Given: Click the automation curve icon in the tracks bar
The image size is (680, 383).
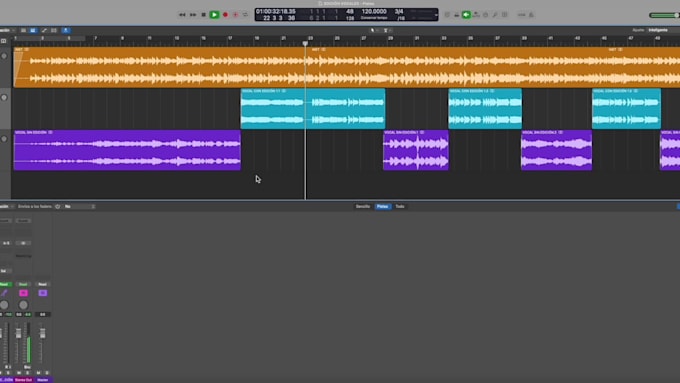Looking at the screenshot, I should [x=44, y=30].
